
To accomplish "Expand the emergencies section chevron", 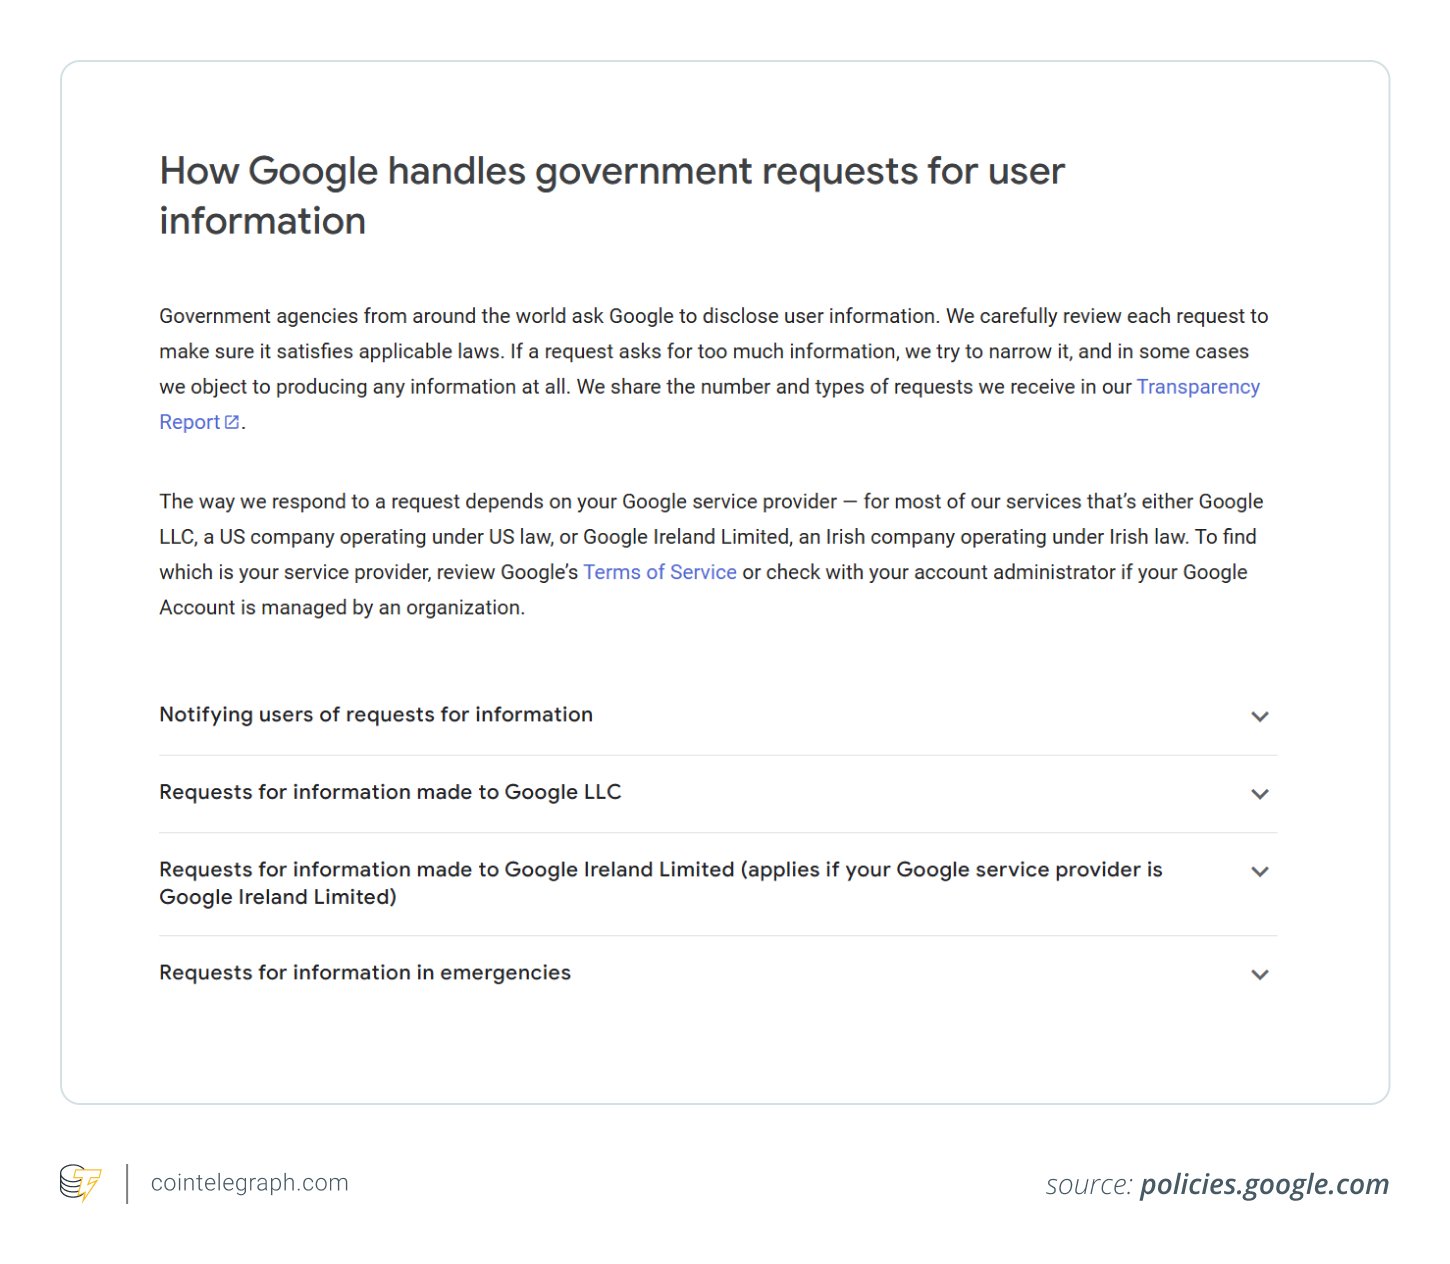I will (1259, 974).
